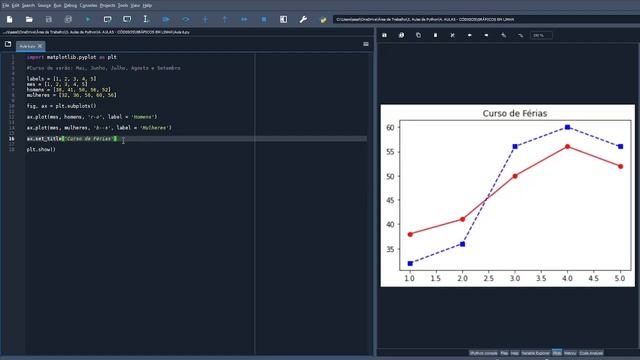Click the mulheres list definition line
The image size is (640, 360).
tap(71, 95)
